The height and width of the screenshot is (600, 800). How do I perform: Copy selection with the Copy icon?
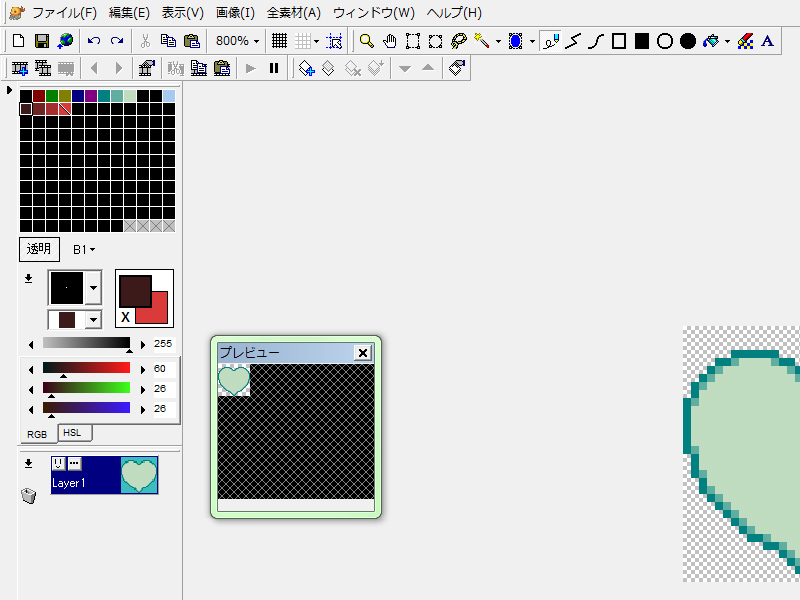pyautogui.click(x=168, y=41)
